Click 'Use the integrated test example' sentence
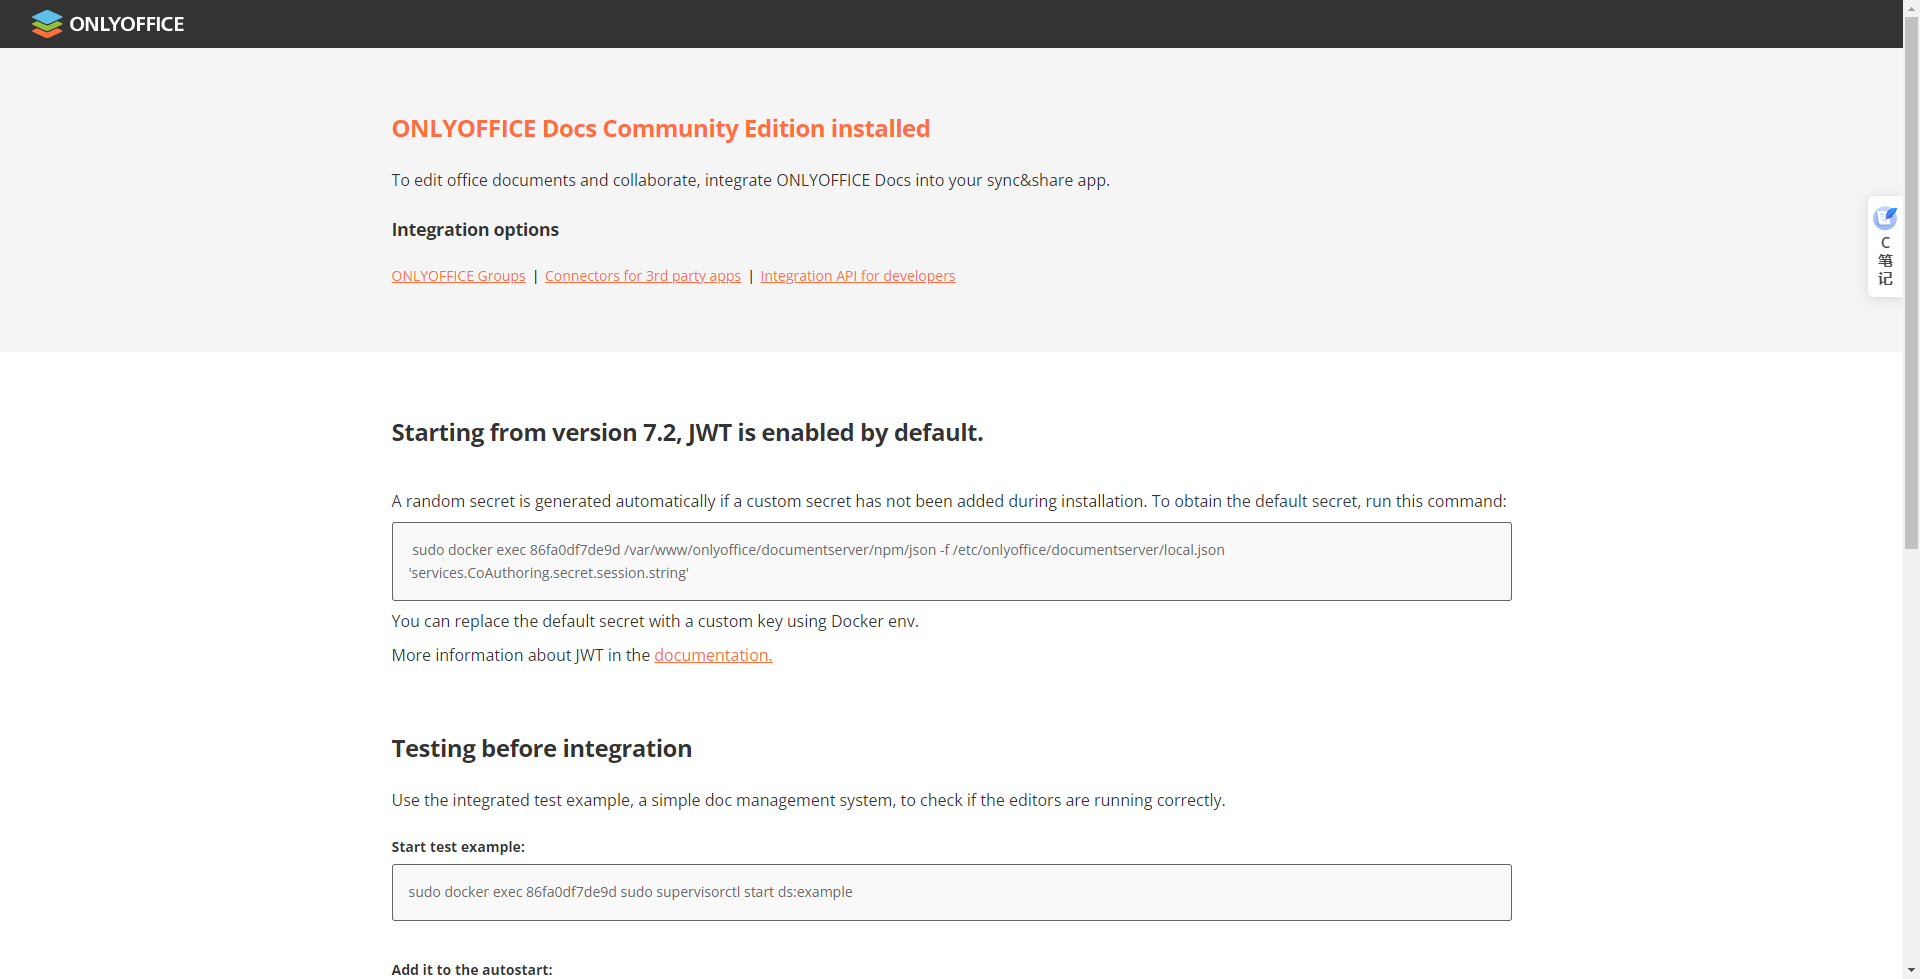This screenshot has width=1920, height=979. tap(808, 800)
